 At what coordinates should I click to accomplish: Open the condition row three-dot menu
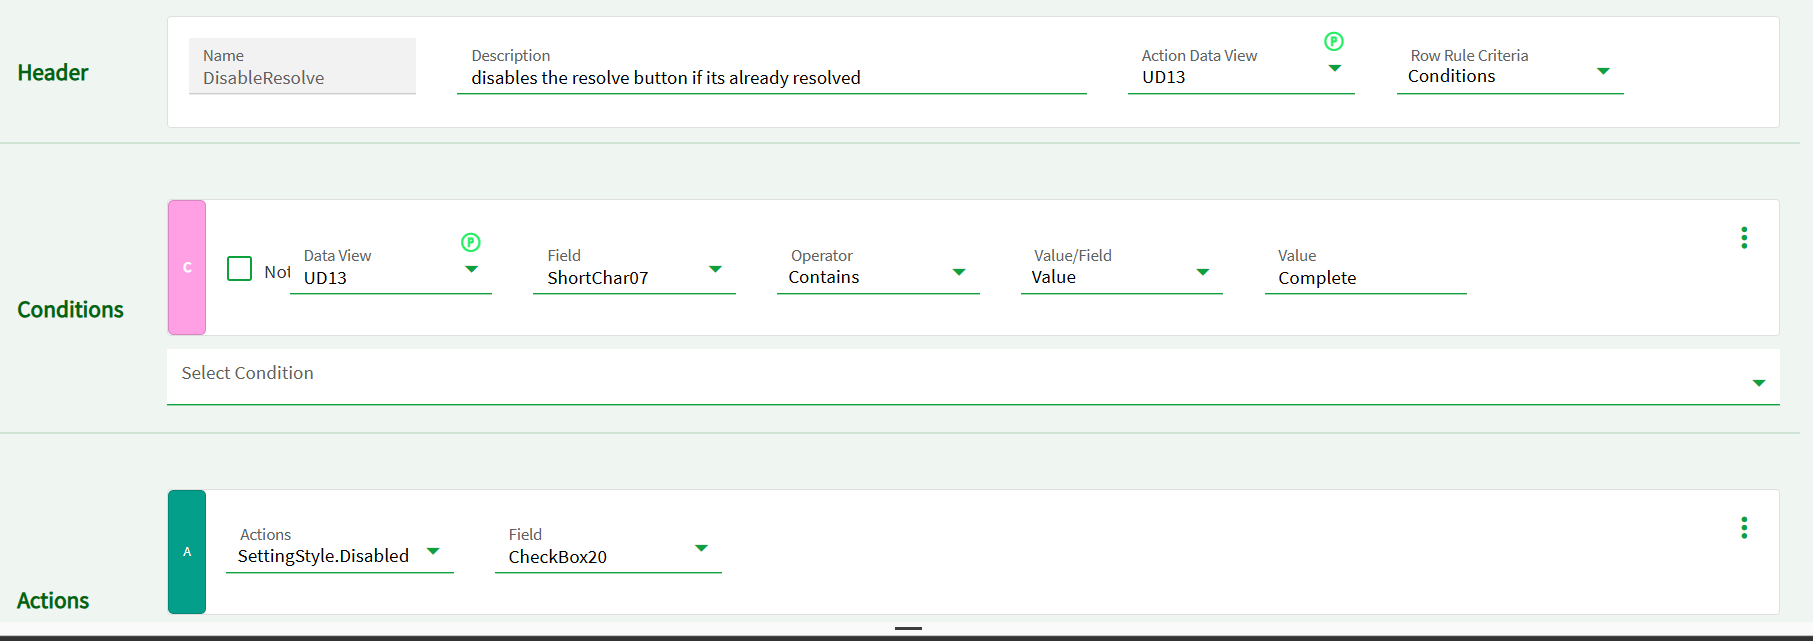1744,238
